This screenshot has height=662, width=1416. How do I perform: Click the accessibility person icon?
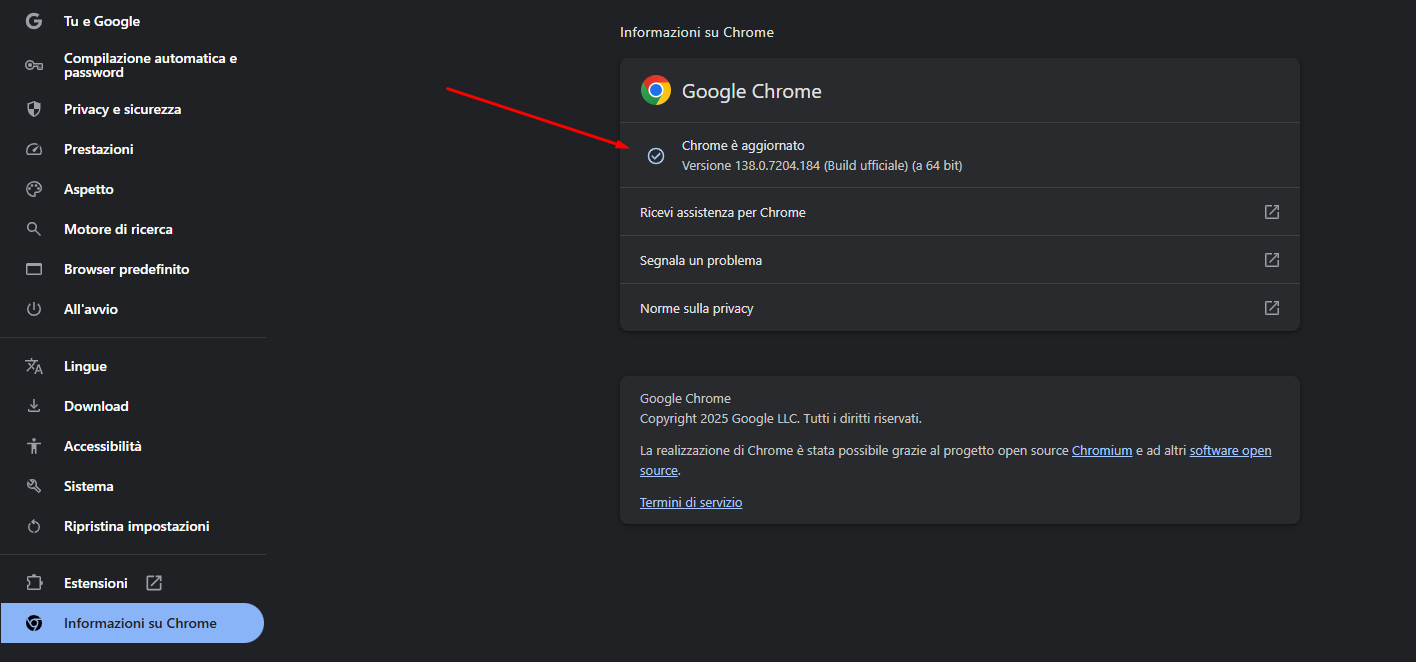coord(34,446)
